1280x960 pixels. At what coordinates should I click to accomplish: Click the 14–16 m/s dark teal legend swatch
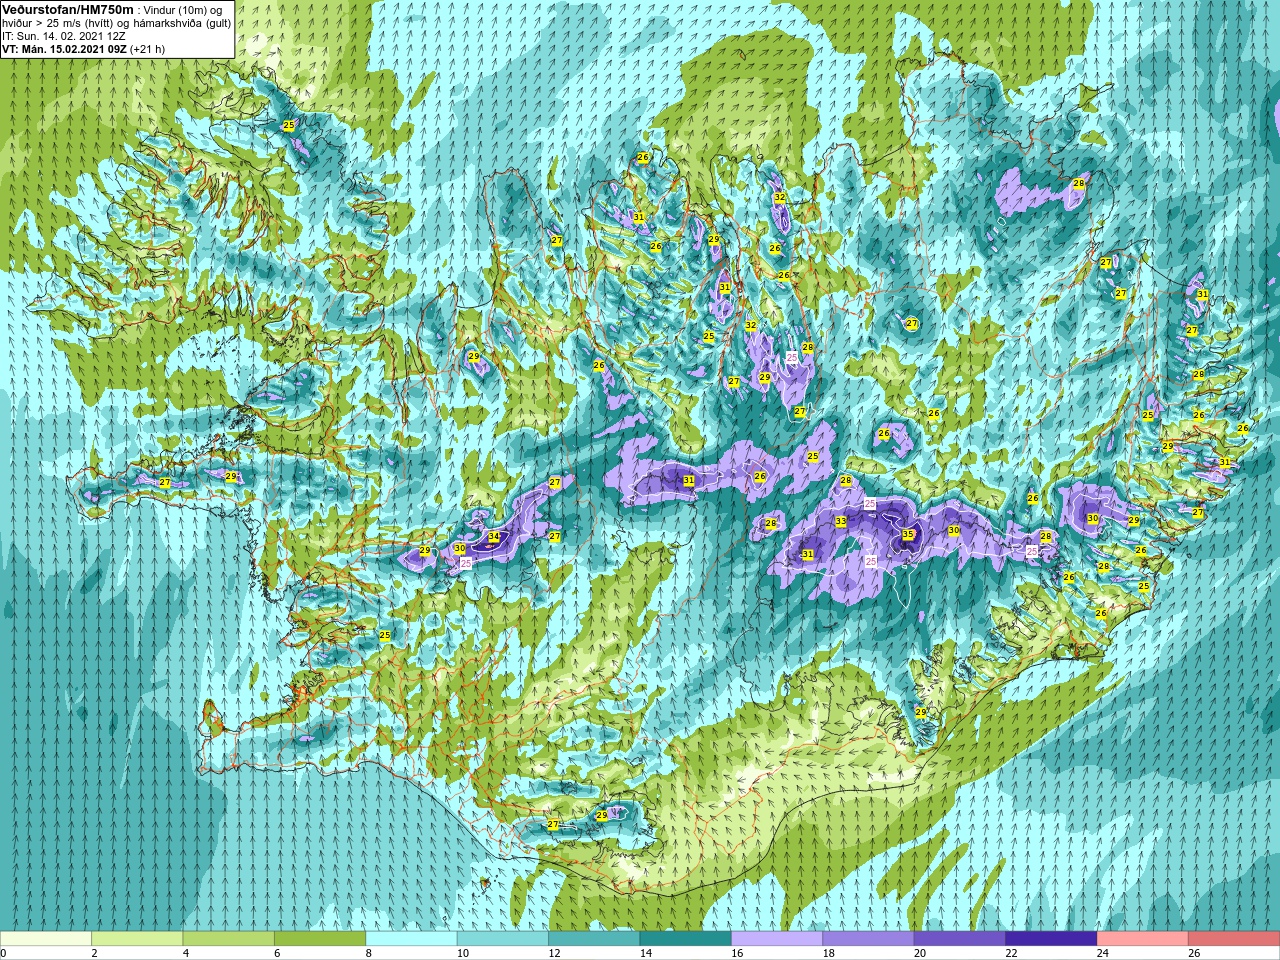(686, 939)
